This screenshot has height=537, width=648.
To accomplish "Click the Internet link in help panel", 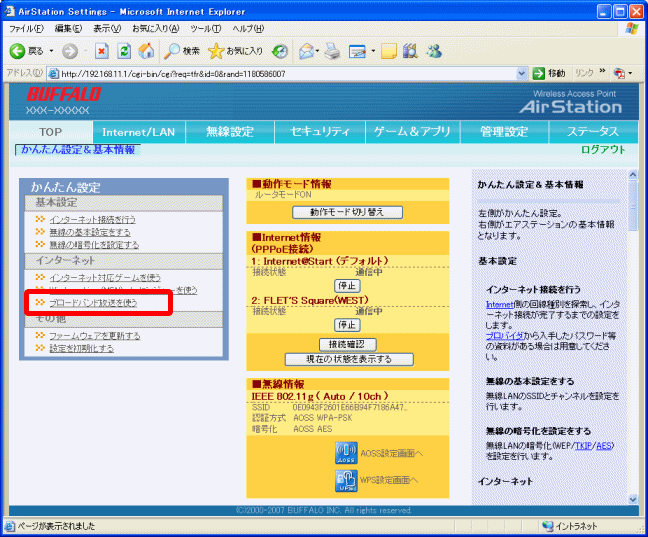I will [500, 305].
